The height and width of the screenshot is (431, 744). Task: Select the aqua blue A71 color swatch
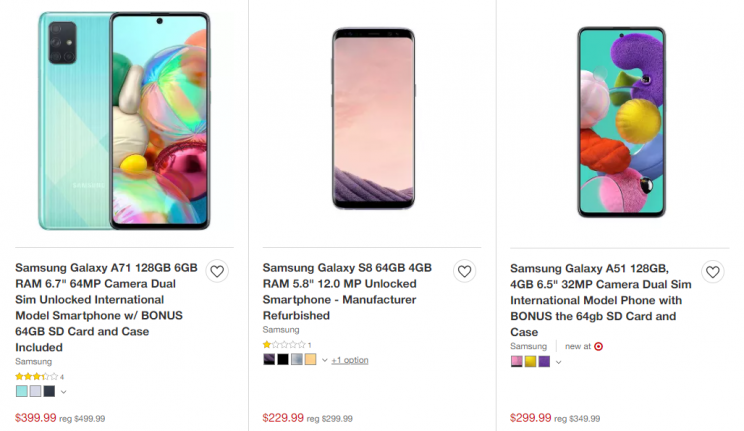click(22, 391)
